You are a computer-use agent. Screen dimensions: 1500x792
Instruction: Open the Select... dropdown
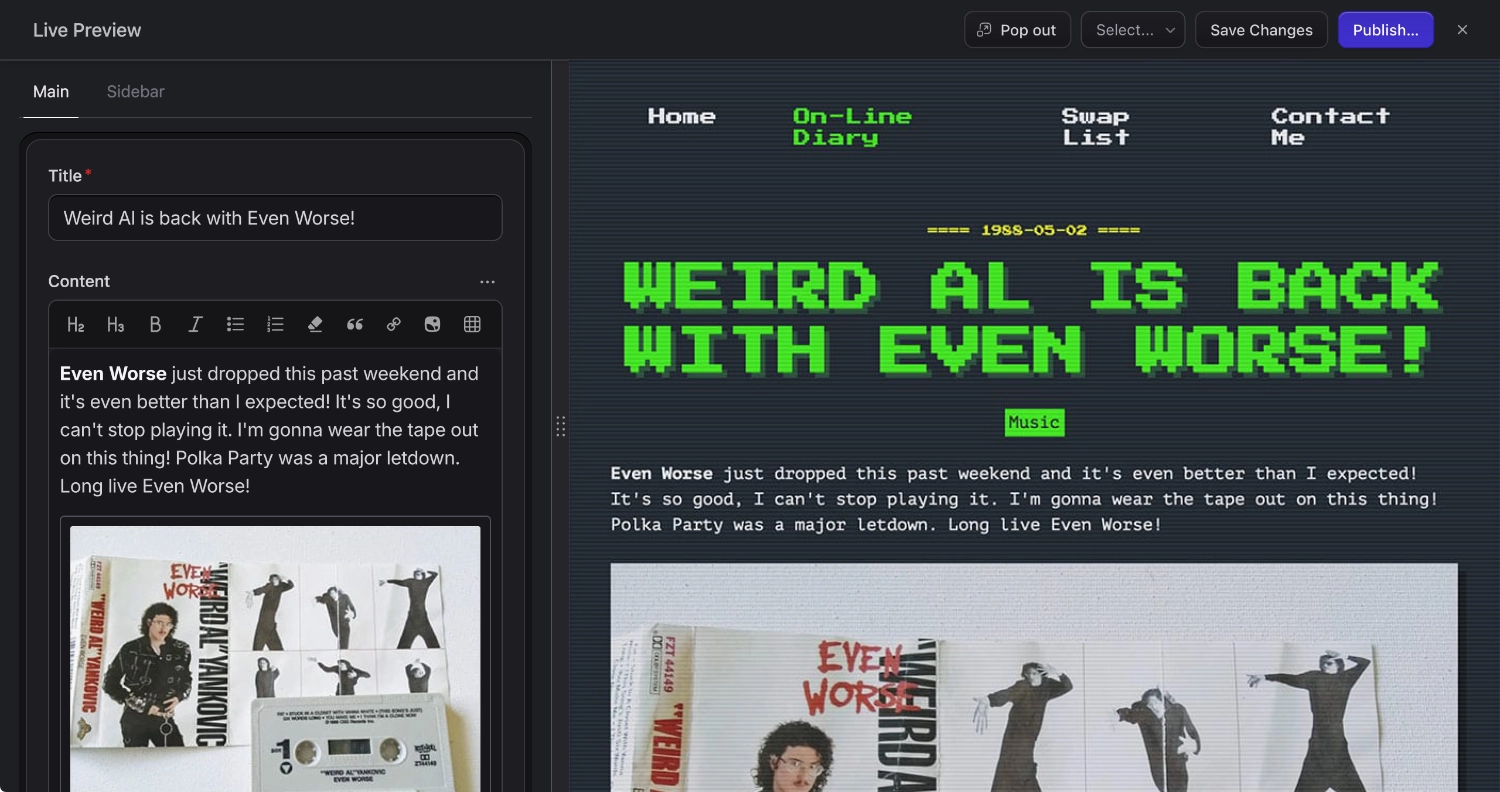pyautogui.click(x=1132, y=30)
